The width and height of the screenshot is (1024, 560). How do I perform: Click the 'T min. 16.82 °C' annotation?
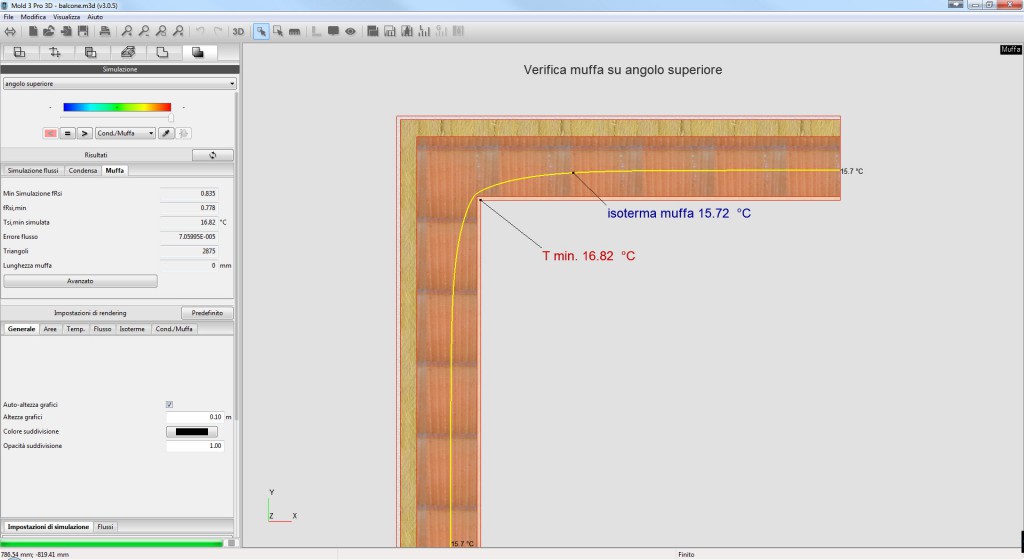[x=588, y=256]
